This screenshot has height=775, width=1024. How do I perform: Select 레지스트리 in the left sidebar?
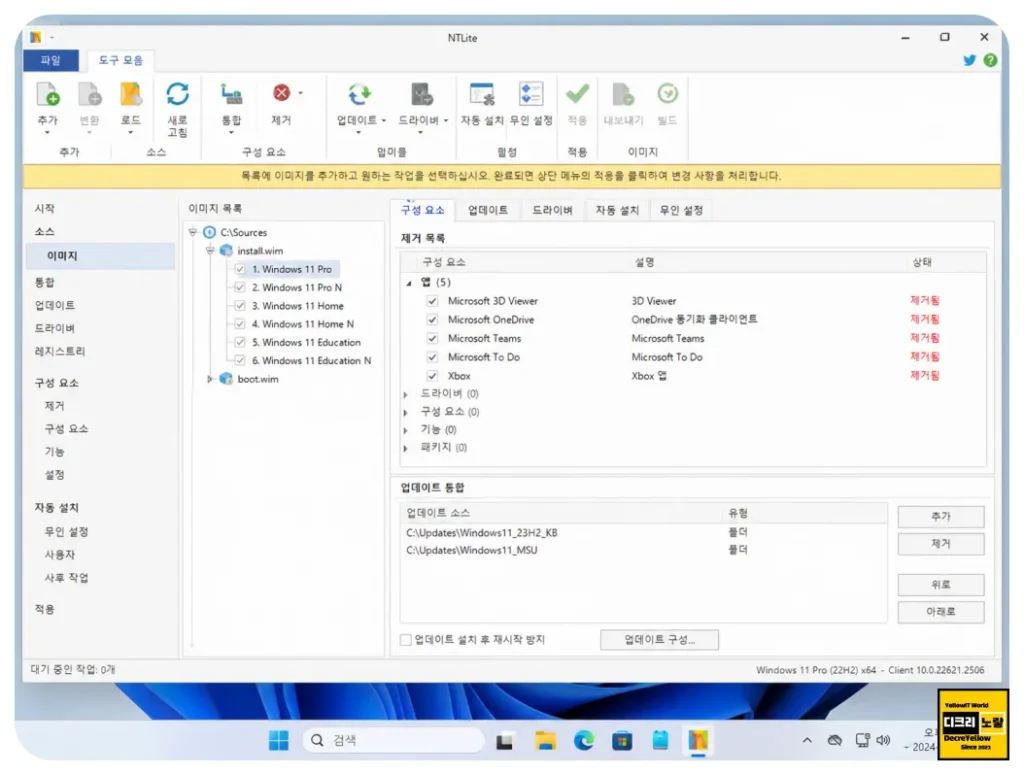click(x=59, y=351)
